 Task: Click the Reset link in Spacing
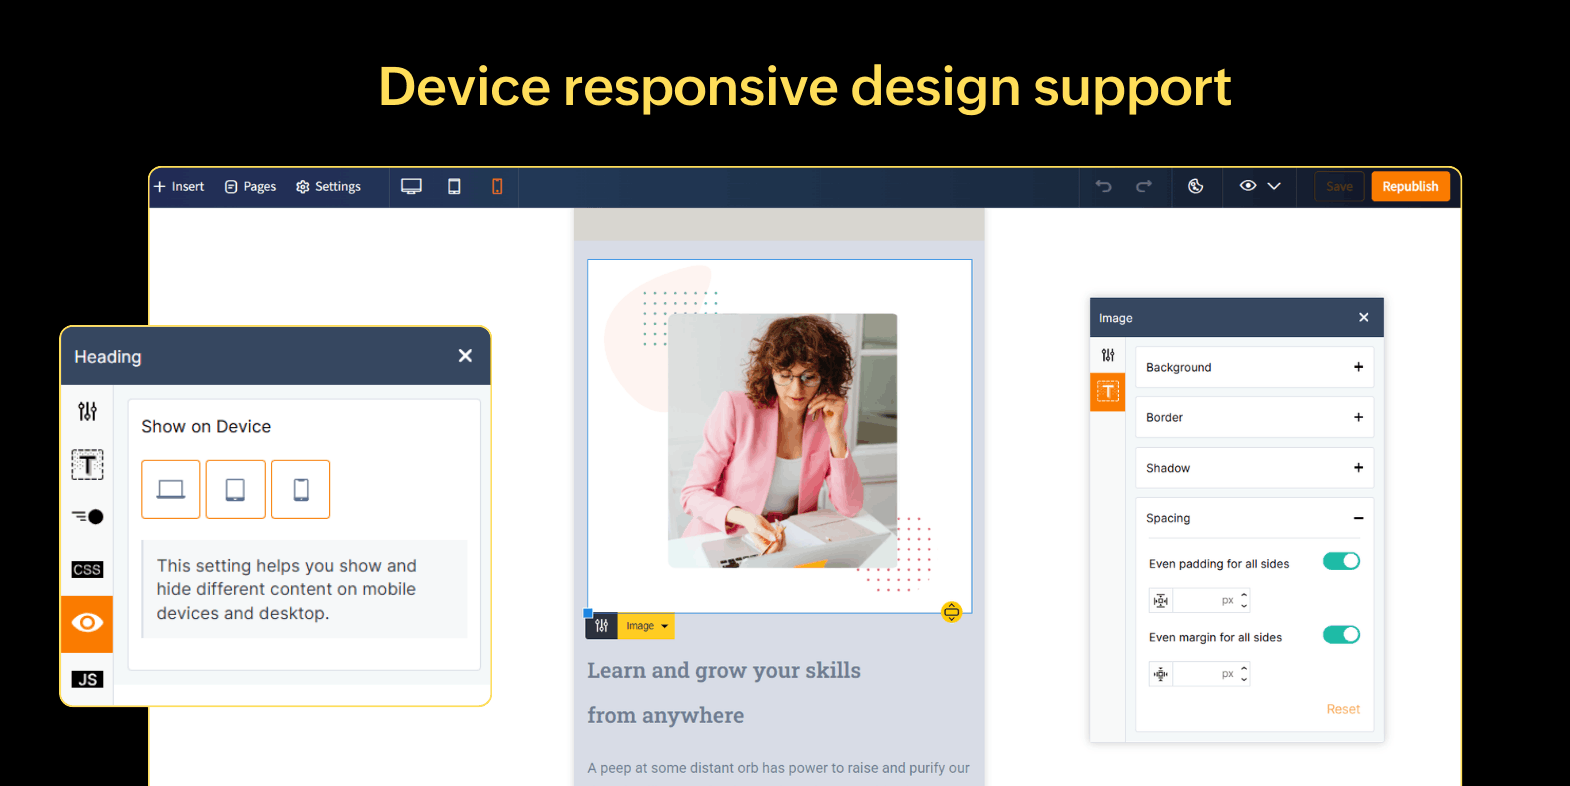tap(1343, 709)
